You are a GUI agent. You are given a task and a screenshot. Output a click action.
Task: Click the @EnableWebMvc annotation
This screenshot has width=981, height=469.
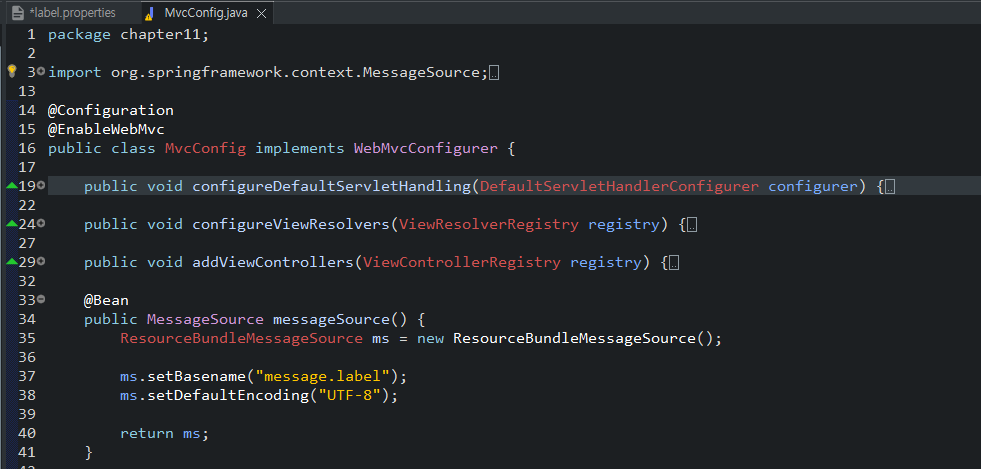coord(106,129)
